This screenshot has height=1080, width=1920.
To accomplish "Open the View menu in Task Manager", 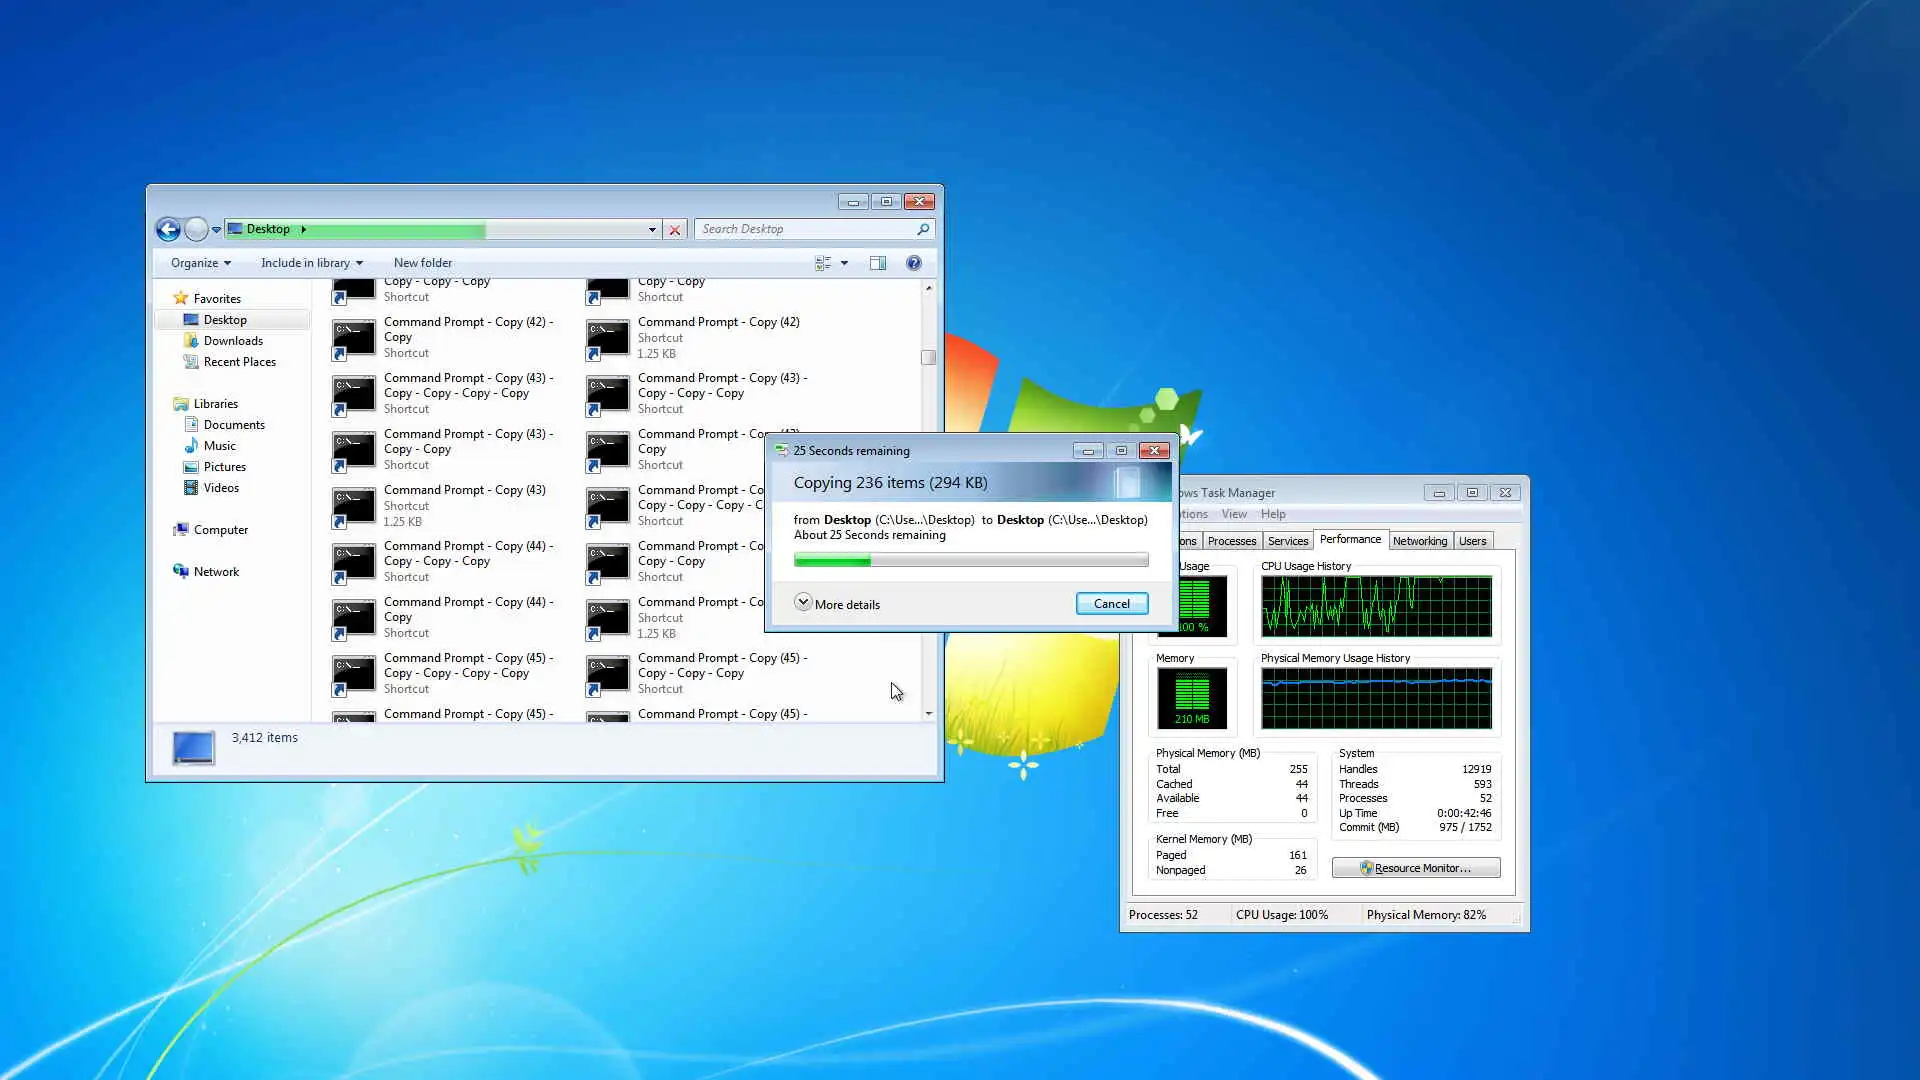I will (1234, 514).
